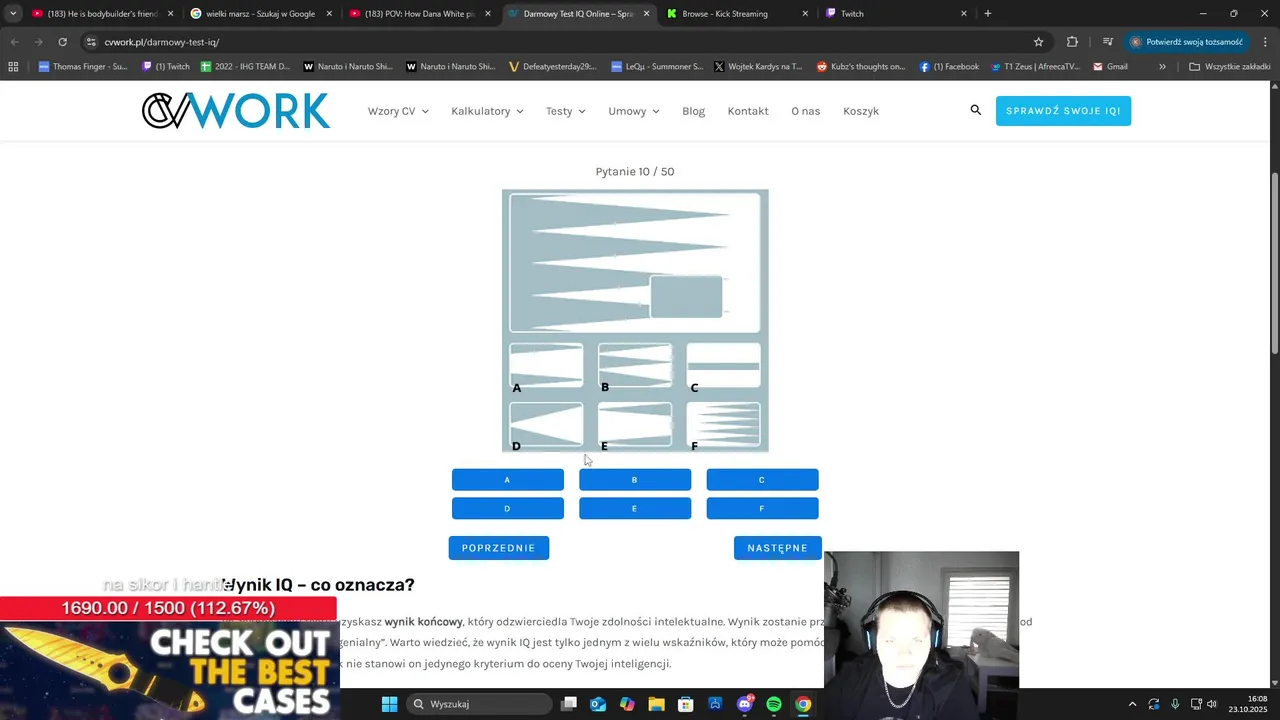This screenshot has width=1280, height=720.
Task: Reload the page
Action: (x=62, y=42)
